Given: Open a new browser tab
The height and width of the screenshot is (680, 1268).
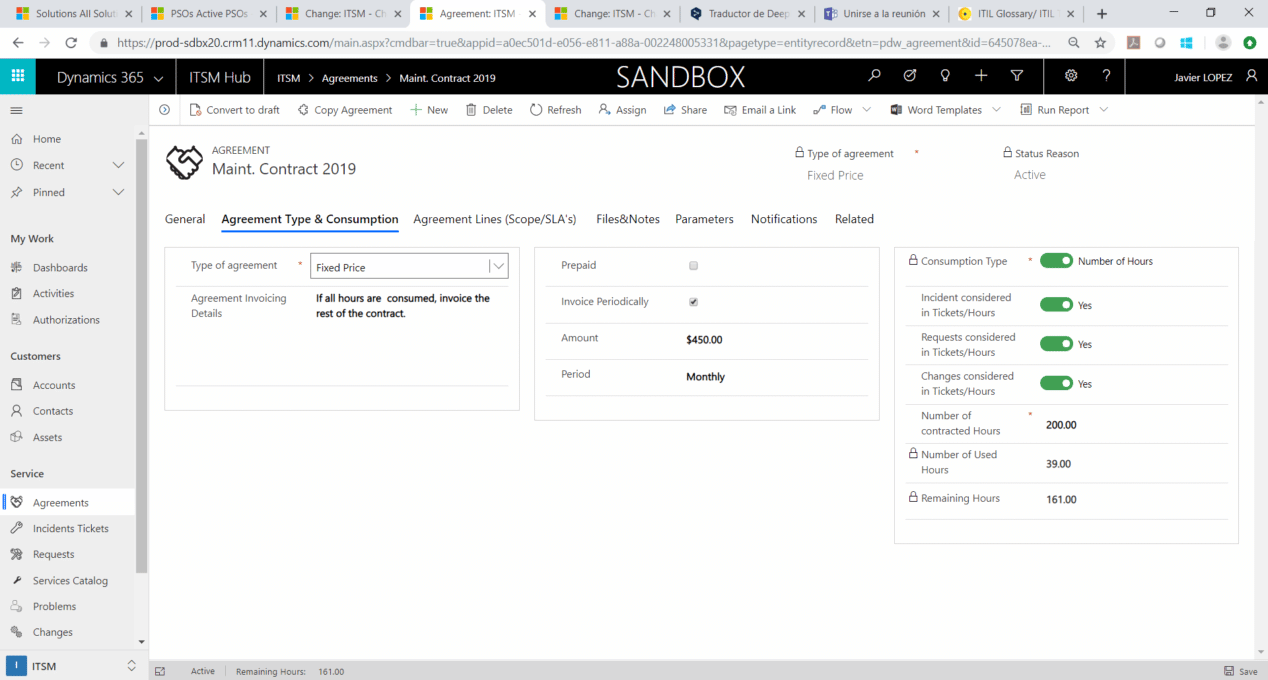Looking at the screenshot, I should (x=1102, y=14).
